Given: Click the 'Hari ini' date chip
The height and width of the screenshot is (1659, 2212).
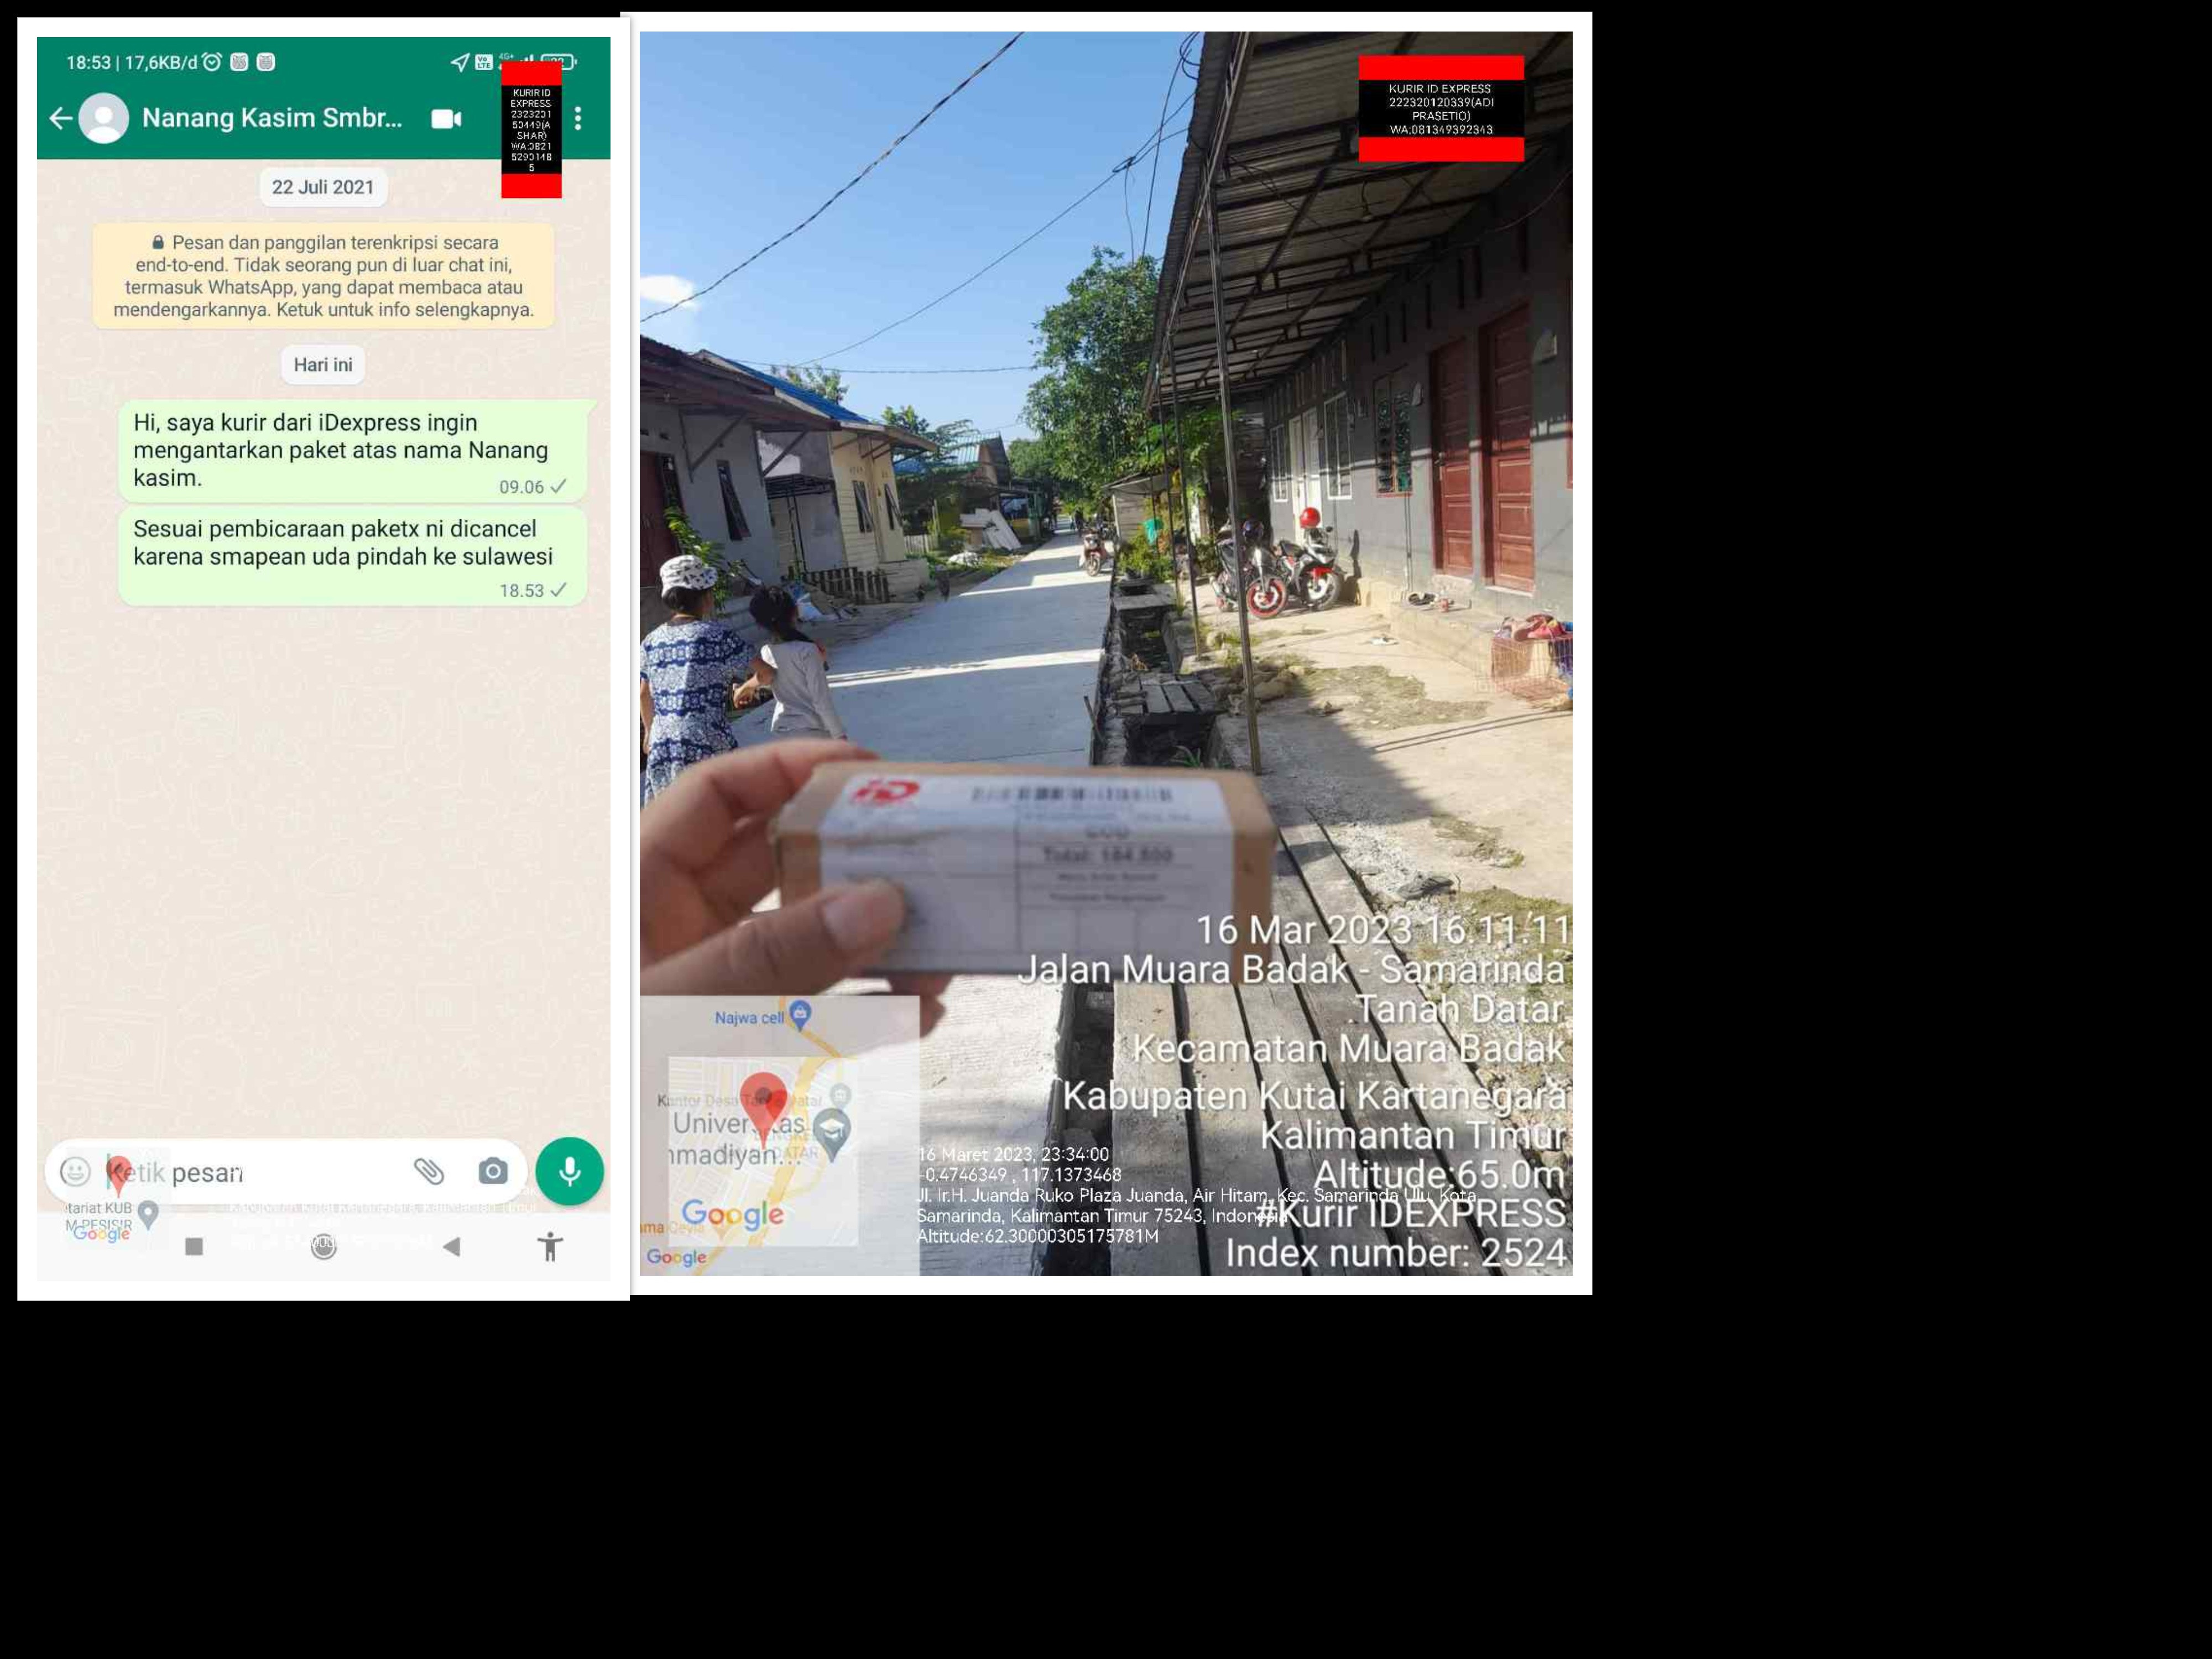Looking at the screenshot, I should pyautogui.click(x=323, y=365).
